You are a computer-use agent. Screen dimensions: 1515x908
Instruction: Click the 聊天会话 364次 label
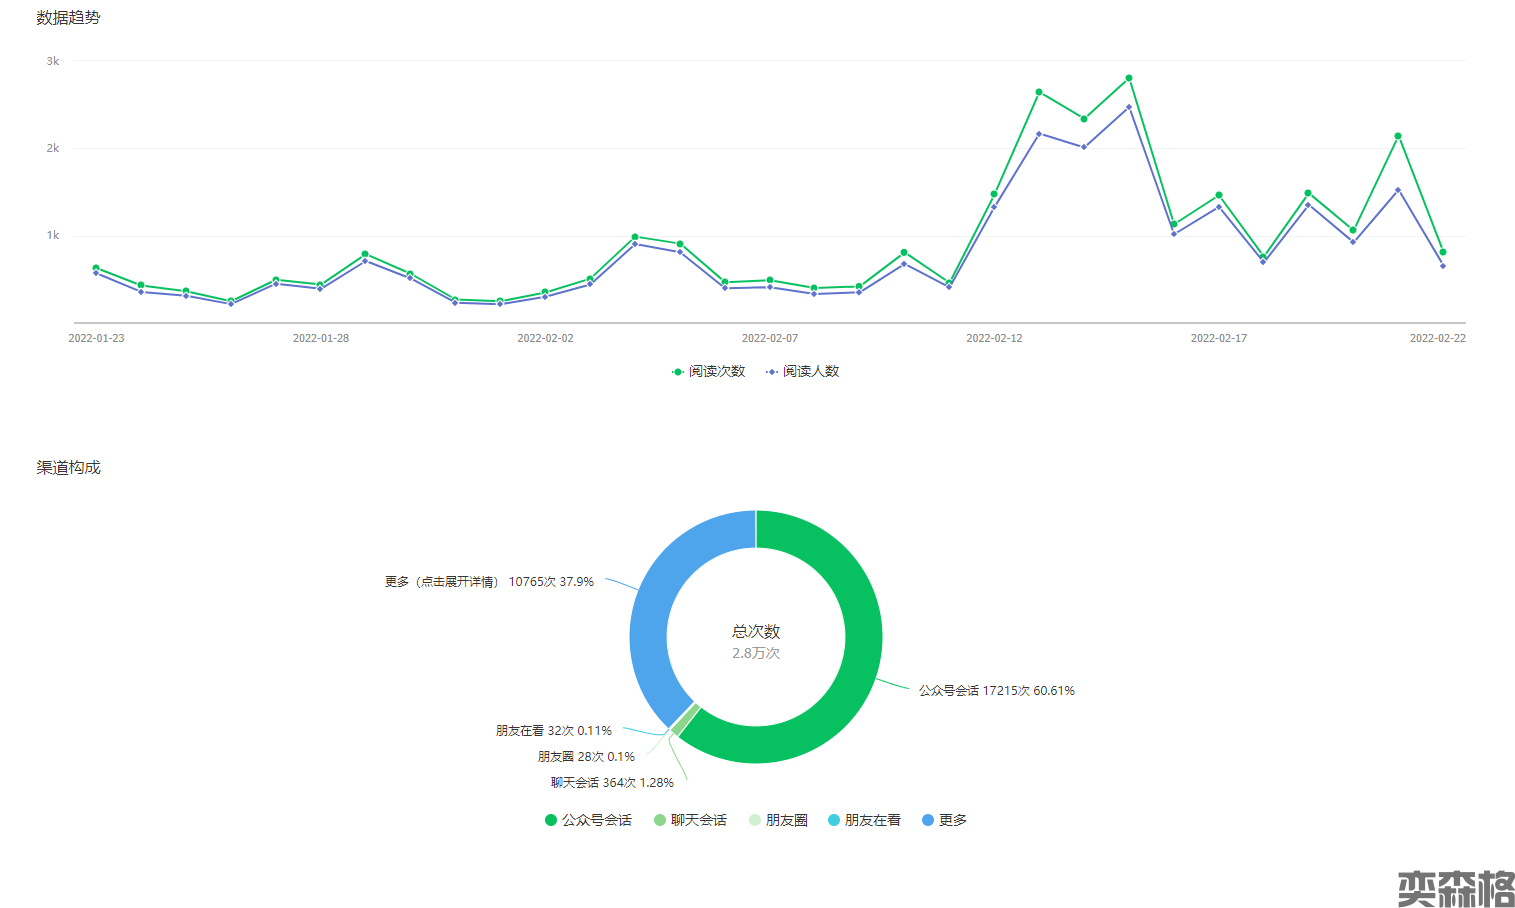[x=612, y=783]
